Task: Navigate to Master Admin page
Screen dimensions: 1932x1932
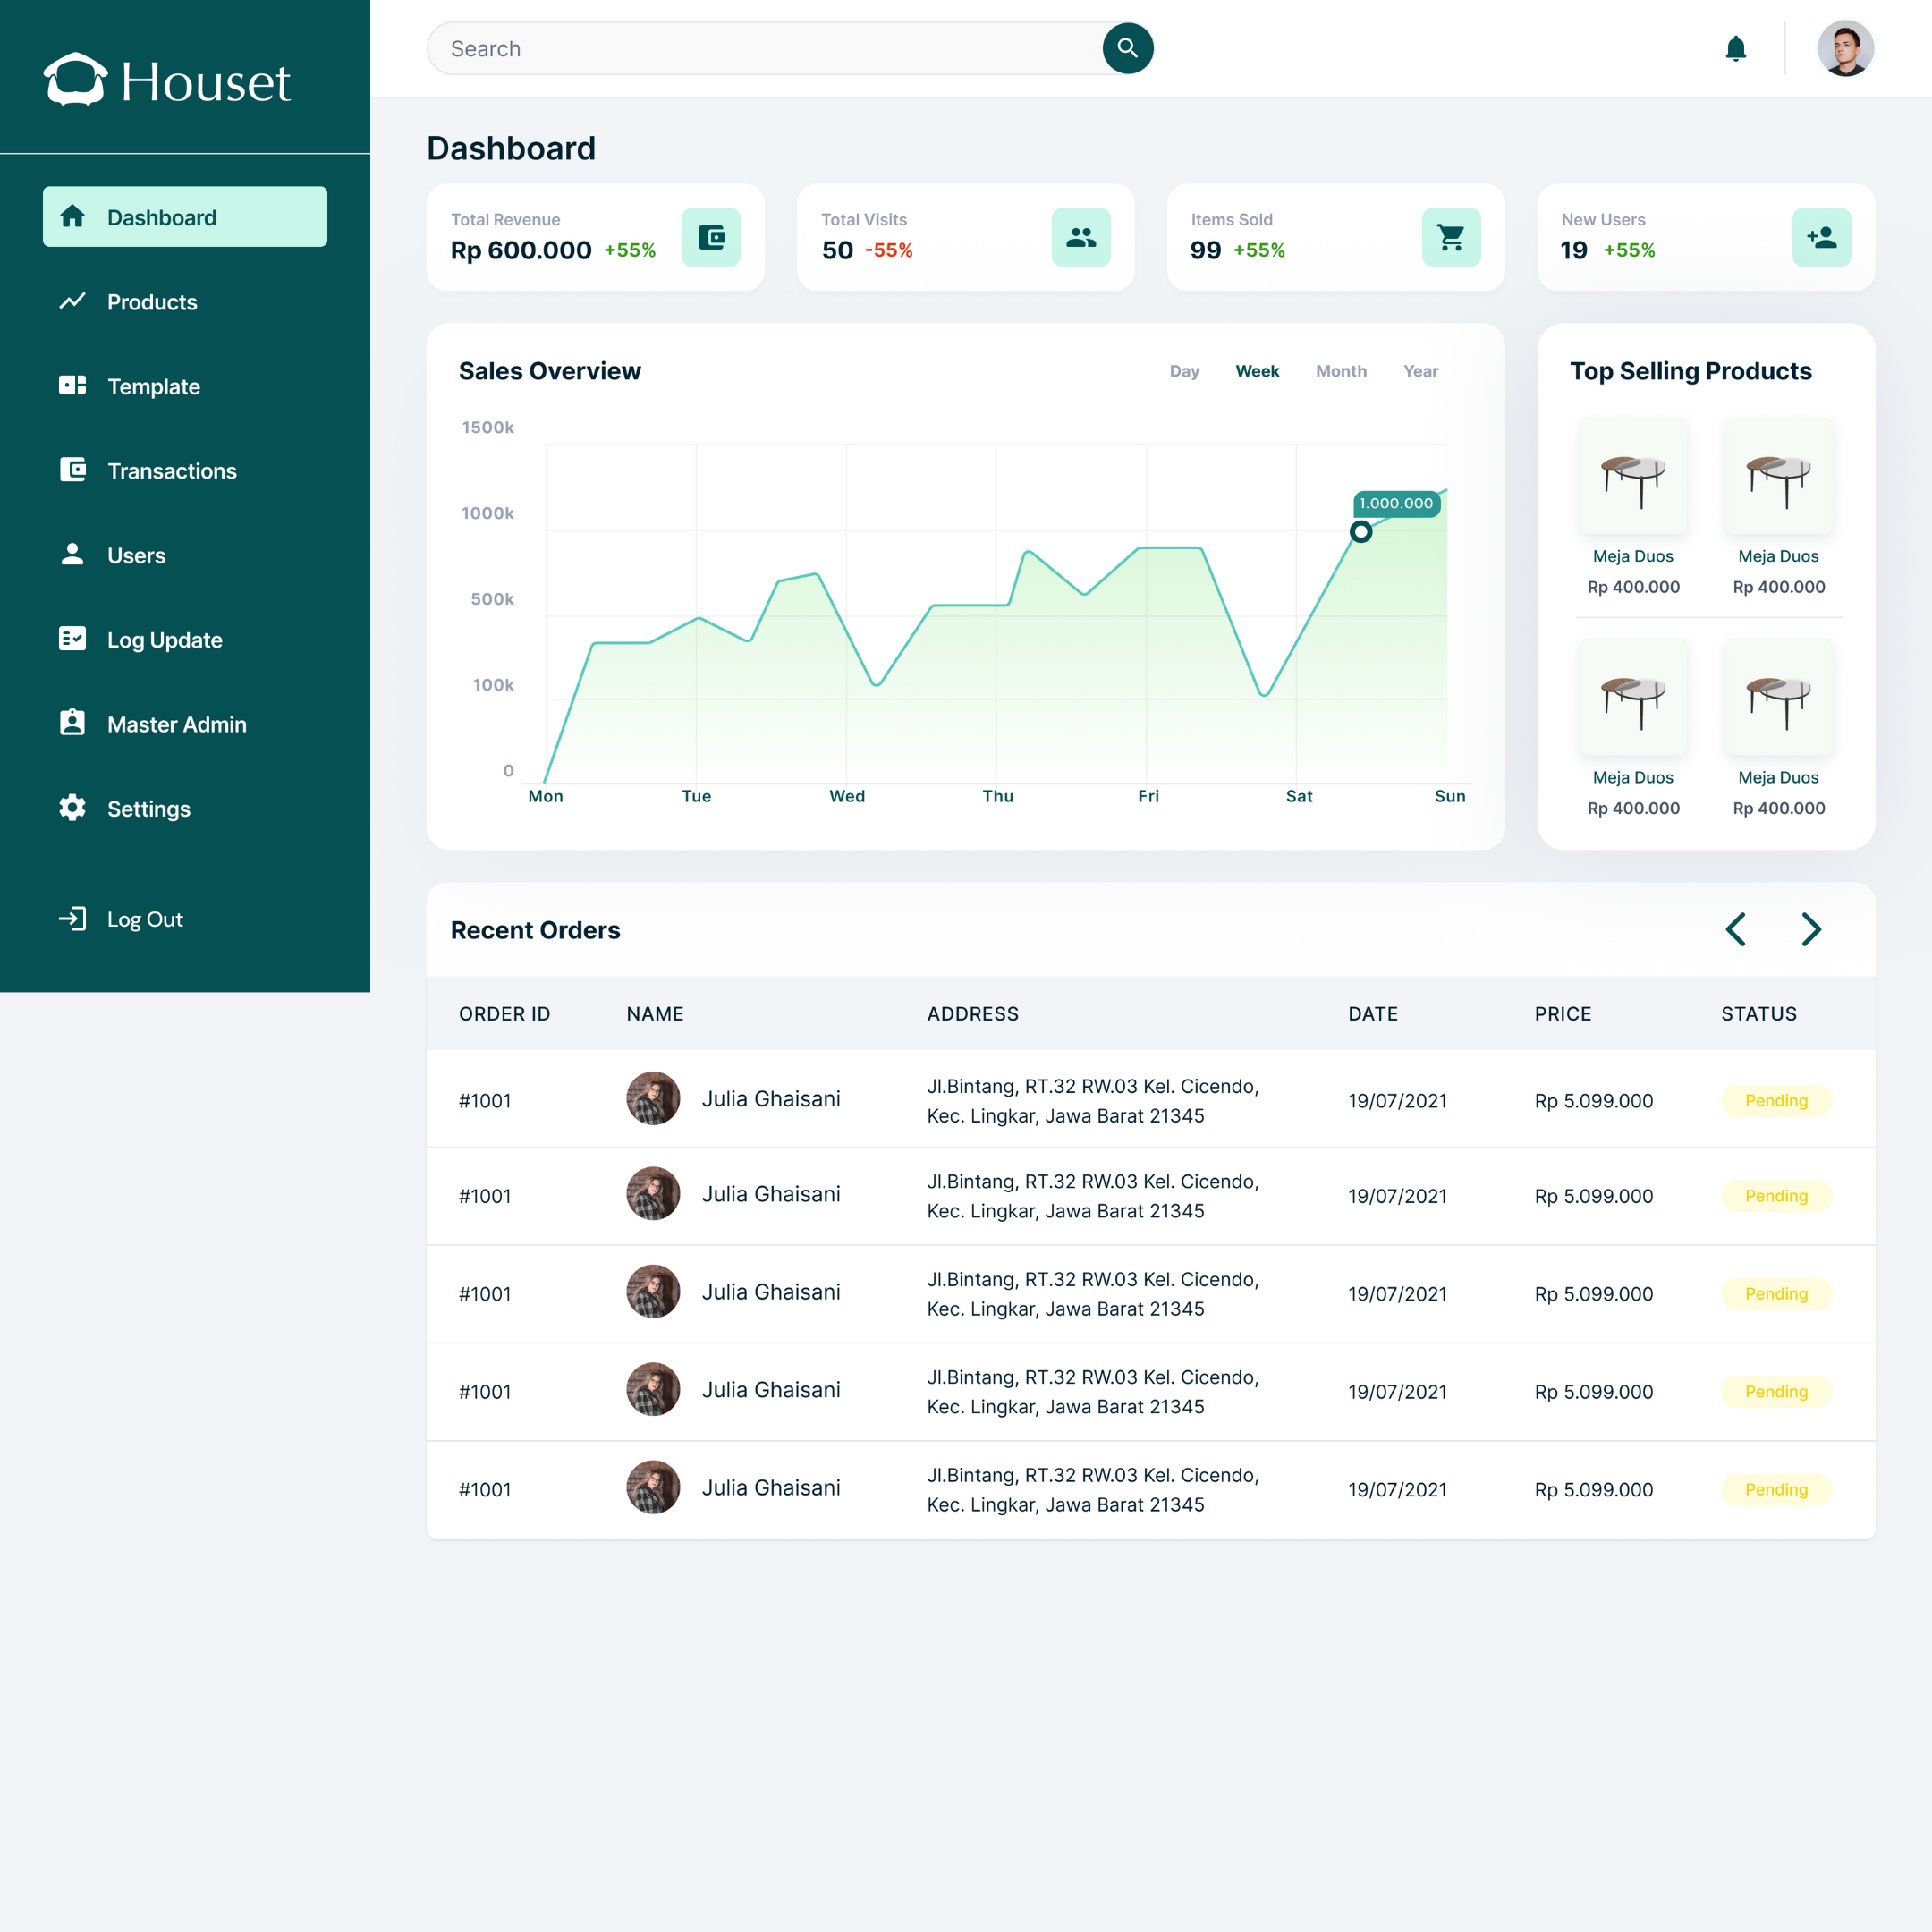Action: (x=176, y=724)
